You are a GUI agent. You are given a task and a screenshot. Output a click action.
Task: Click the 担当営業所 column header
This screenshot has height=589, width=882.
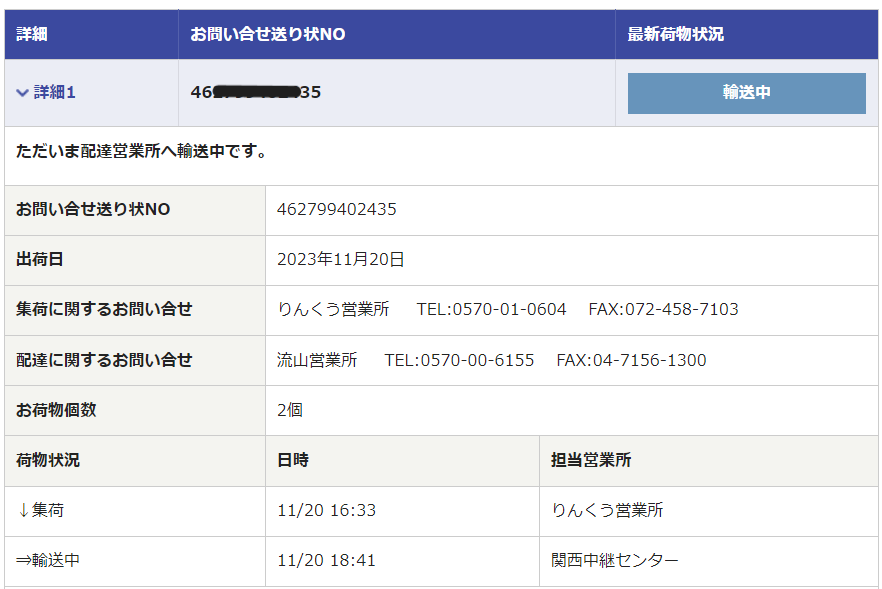coord(591,461)
